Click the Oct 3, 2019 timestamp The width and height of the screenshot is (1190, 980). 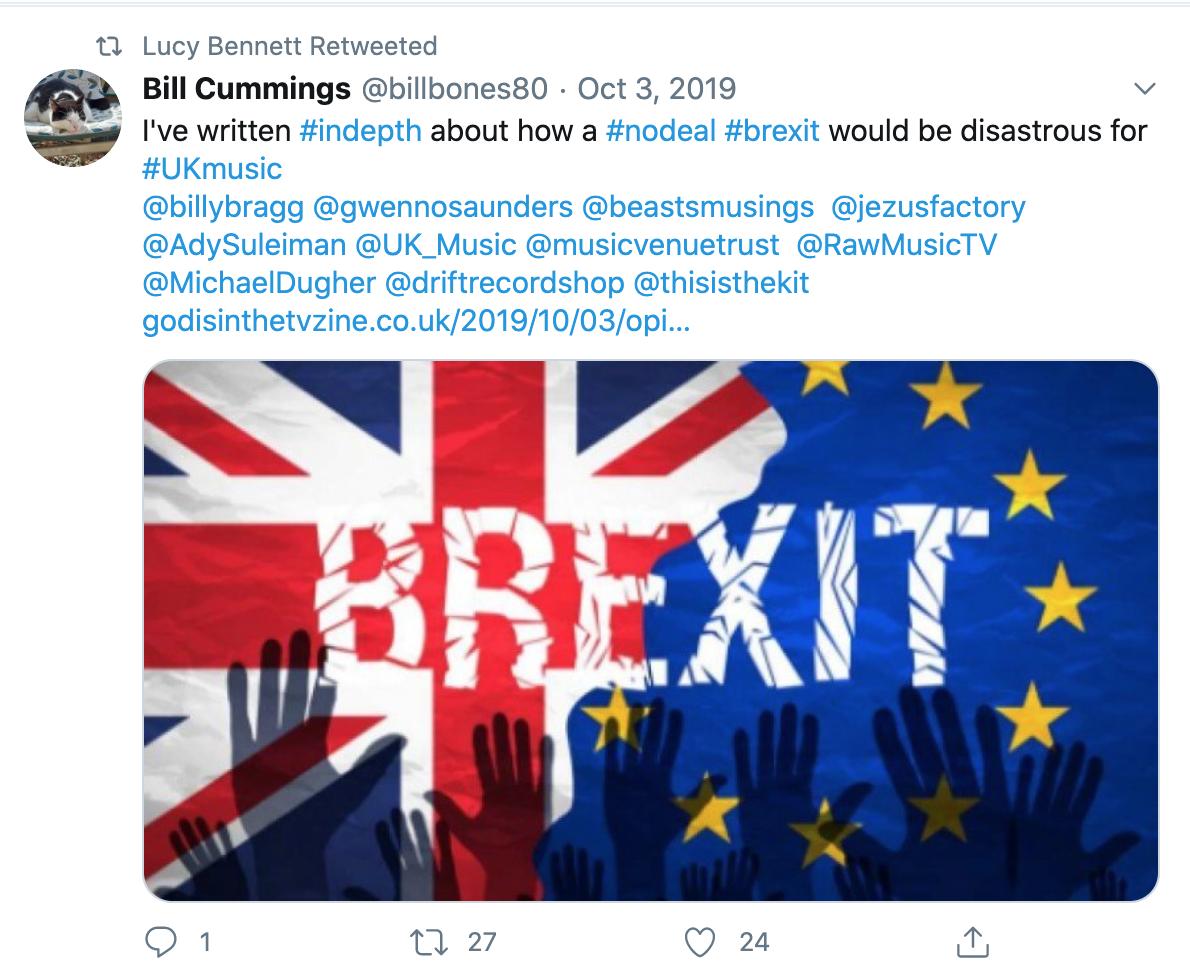[656, 89]
